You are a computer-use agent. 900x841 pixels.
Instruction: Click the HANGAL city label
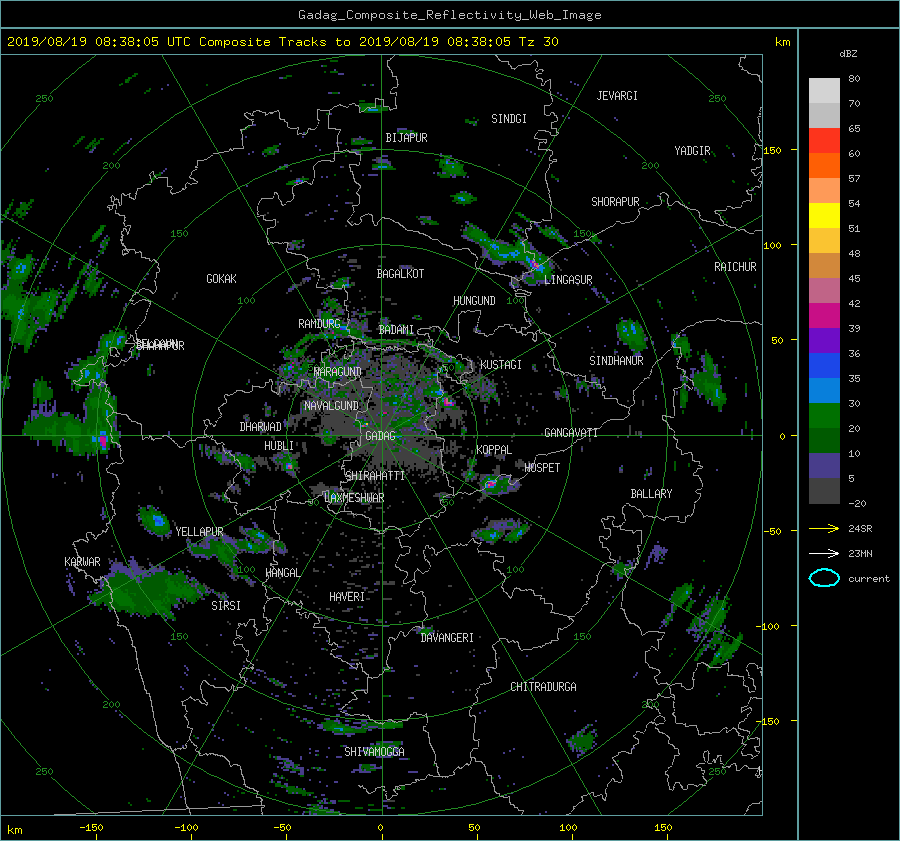(282, 573)
